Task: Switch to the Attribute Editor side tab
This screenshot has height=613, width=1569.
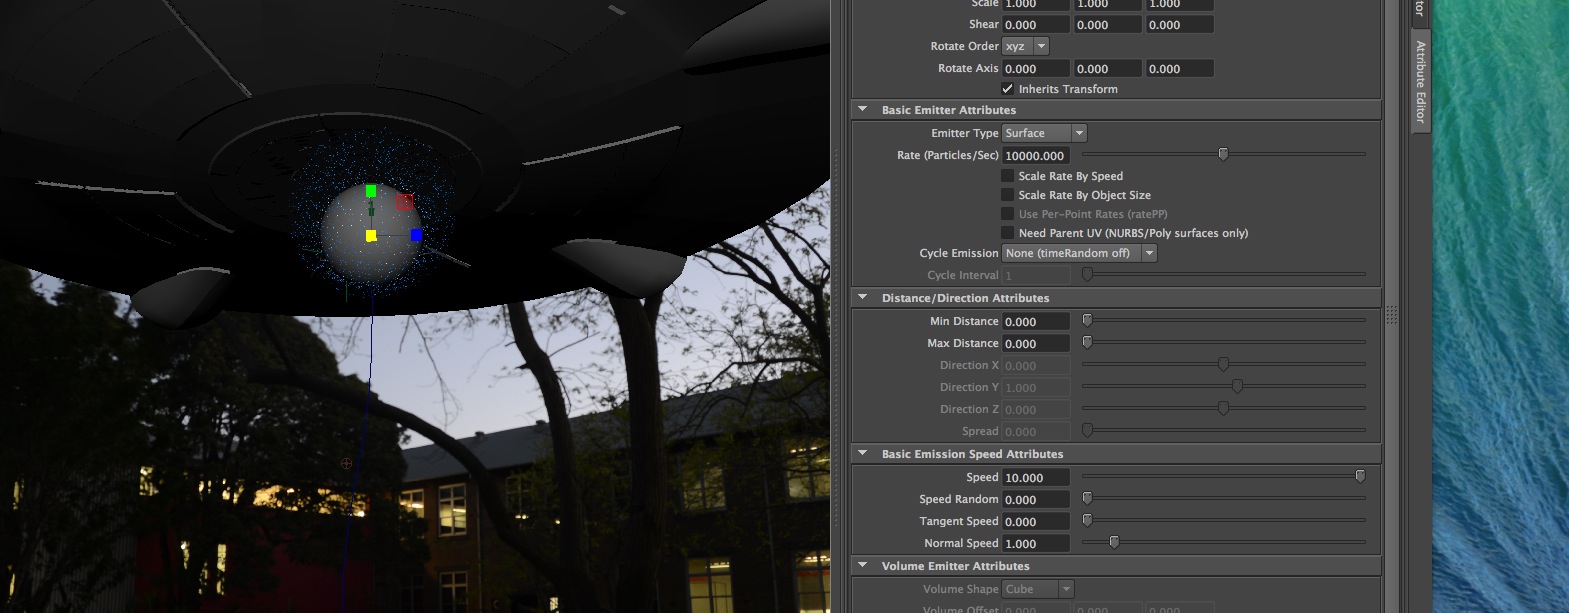Action: (x=1420, y=82)
